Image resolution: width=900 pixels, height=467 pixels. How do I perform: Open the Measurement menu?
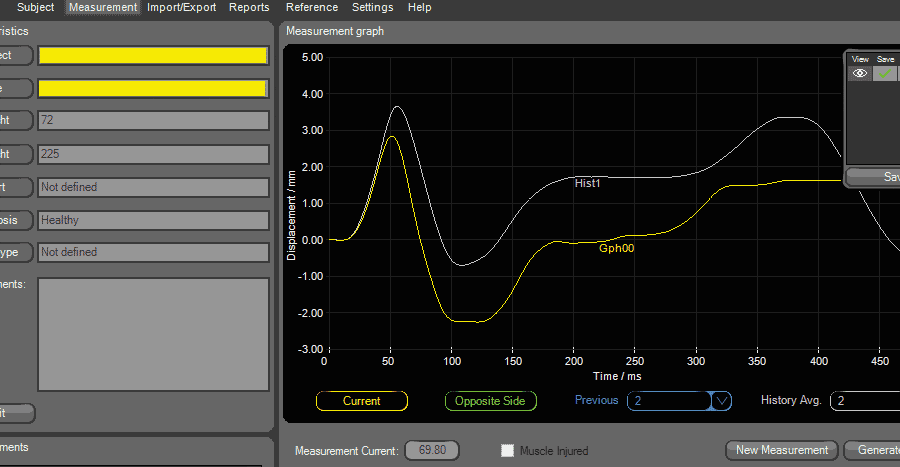click(103, 7)
